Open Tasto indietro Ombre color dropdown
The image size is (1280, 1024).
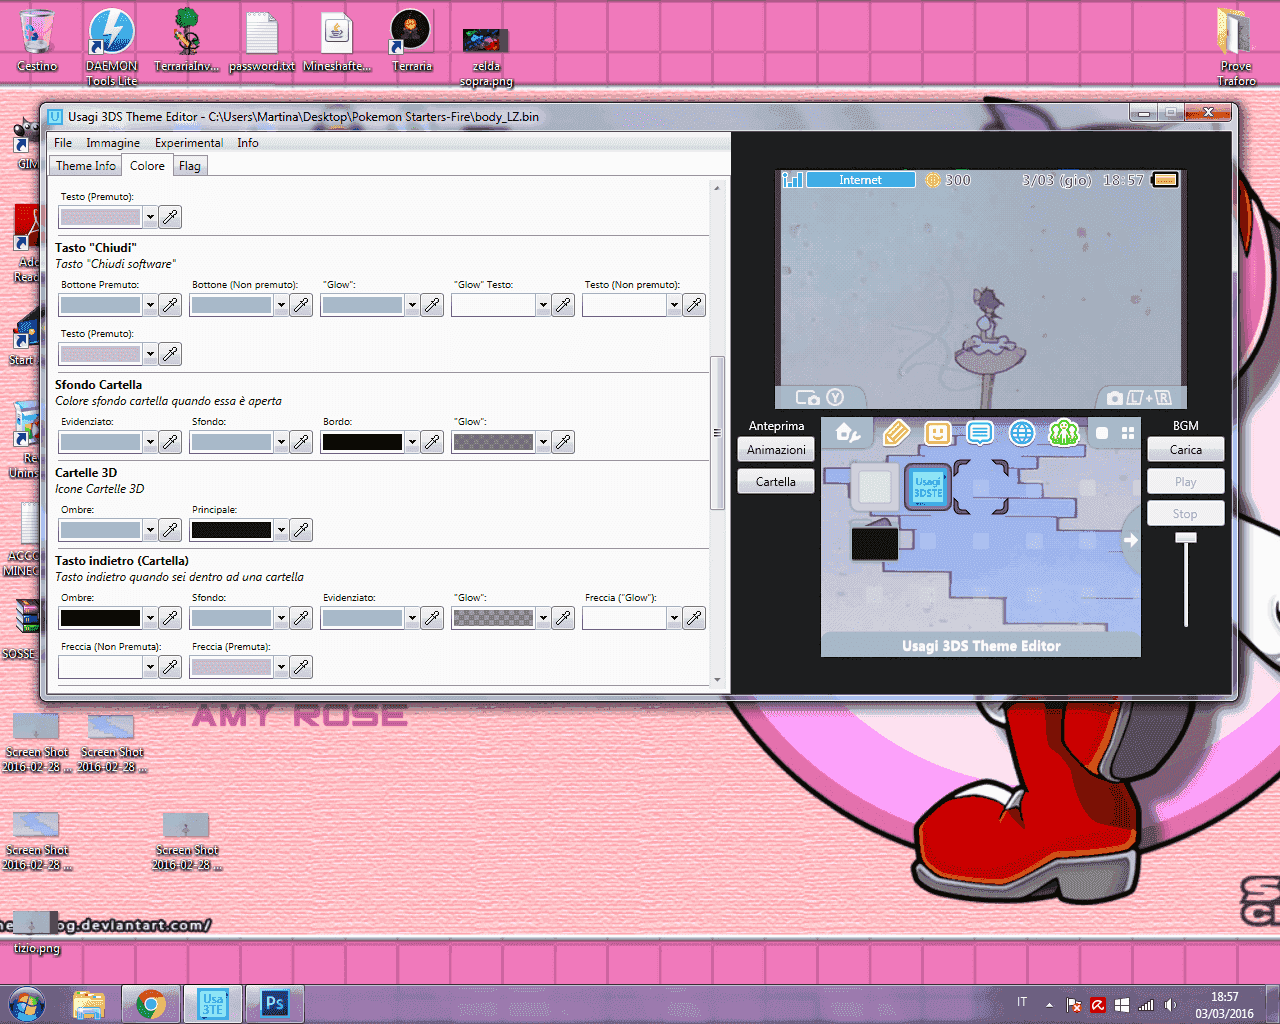click(150, 618)
